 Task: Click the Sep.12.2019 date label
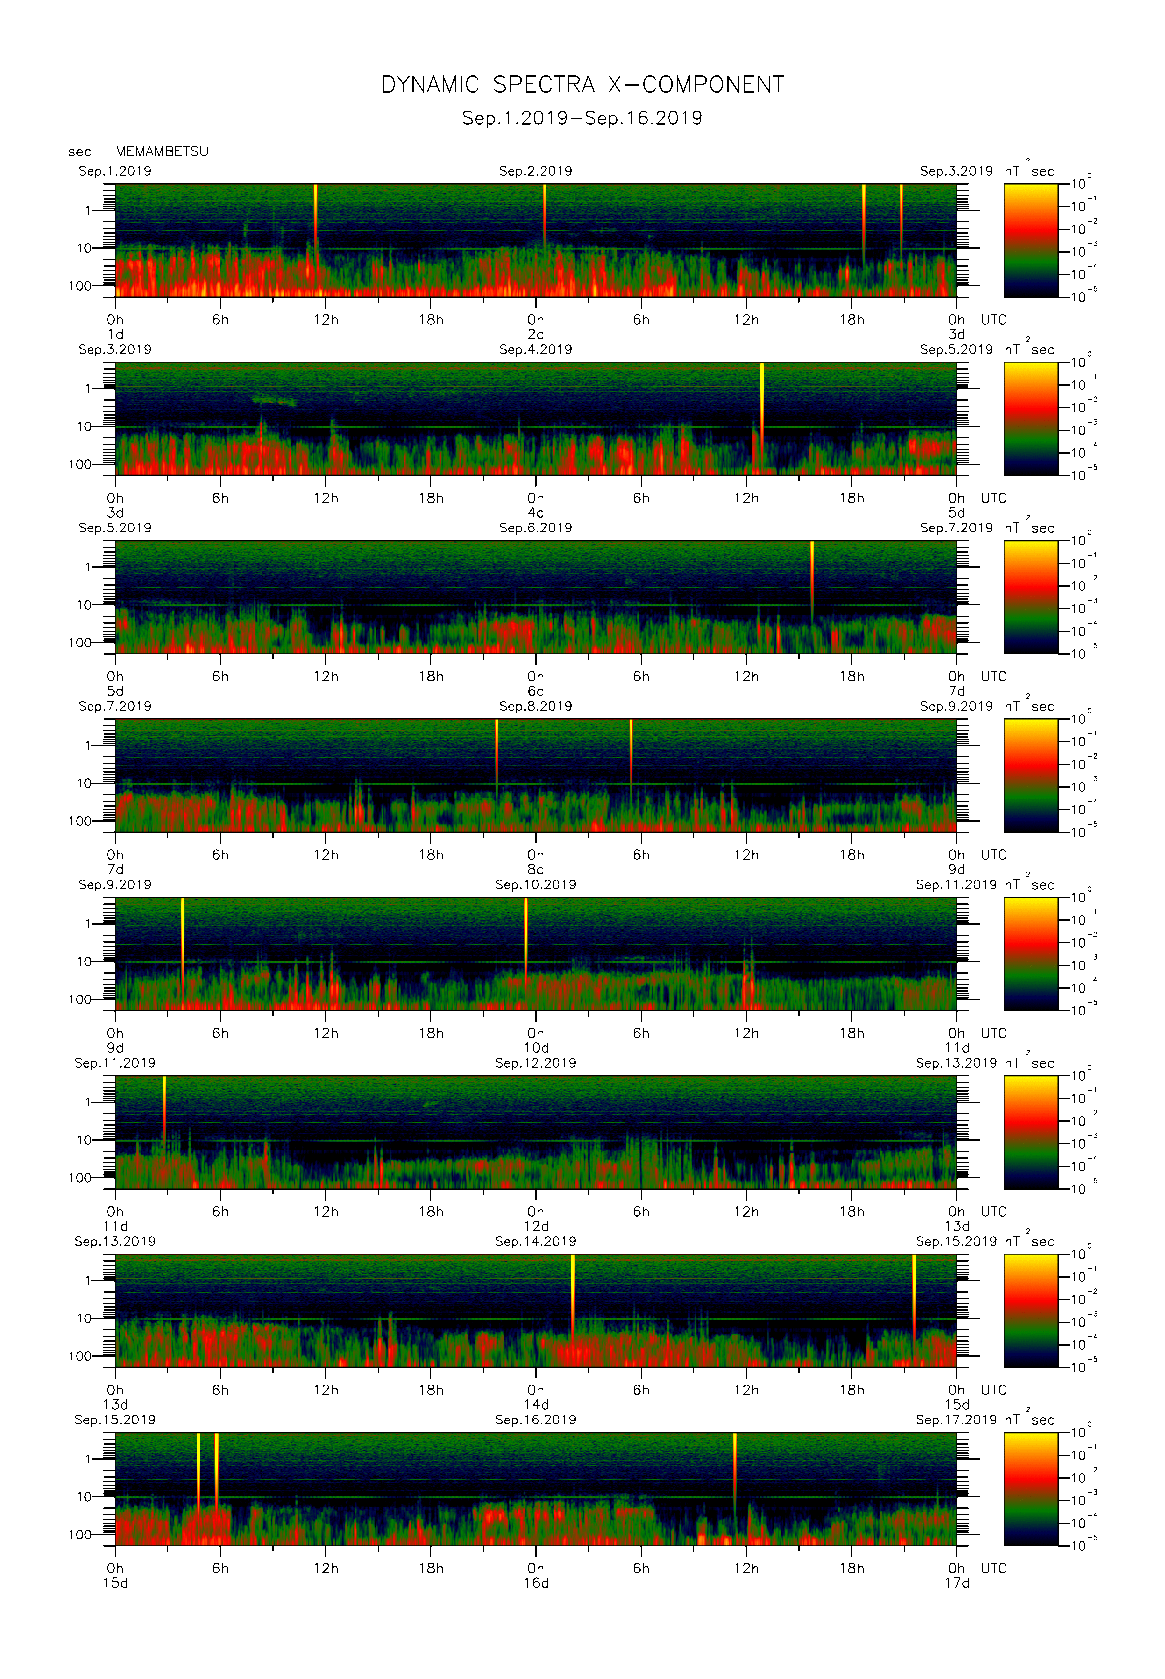tap(536, 1063)
